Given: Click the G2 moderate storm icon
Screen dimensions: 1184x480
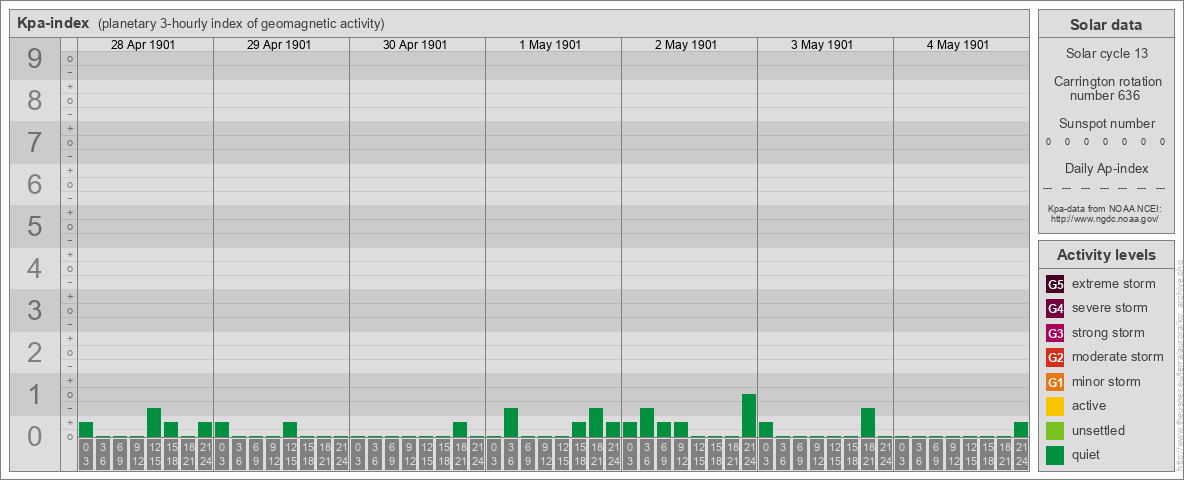Looking at the screenshot, I should 1055,357.
